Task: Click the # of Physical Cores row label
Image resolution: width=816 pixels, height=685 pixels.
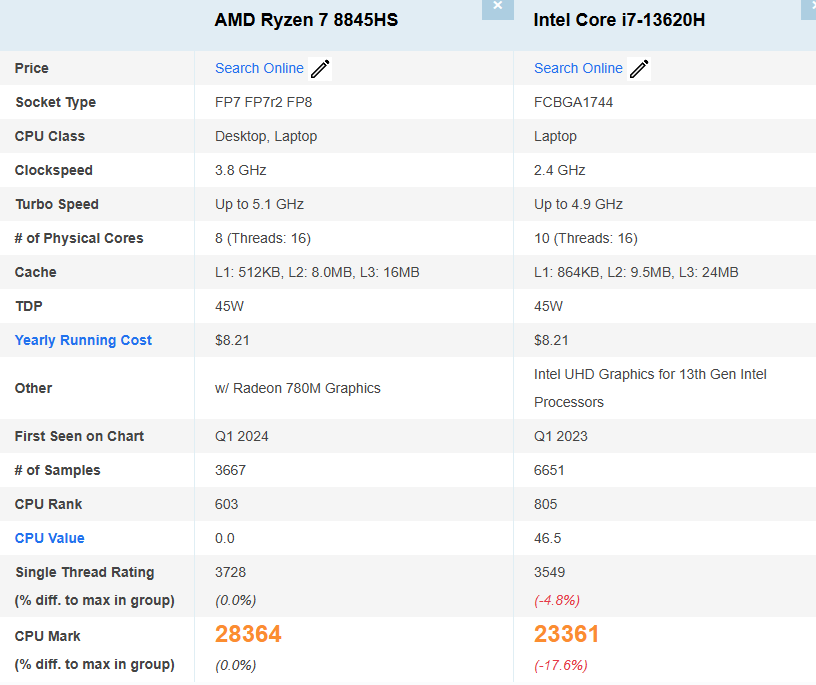Action: (x=79, y=238)
